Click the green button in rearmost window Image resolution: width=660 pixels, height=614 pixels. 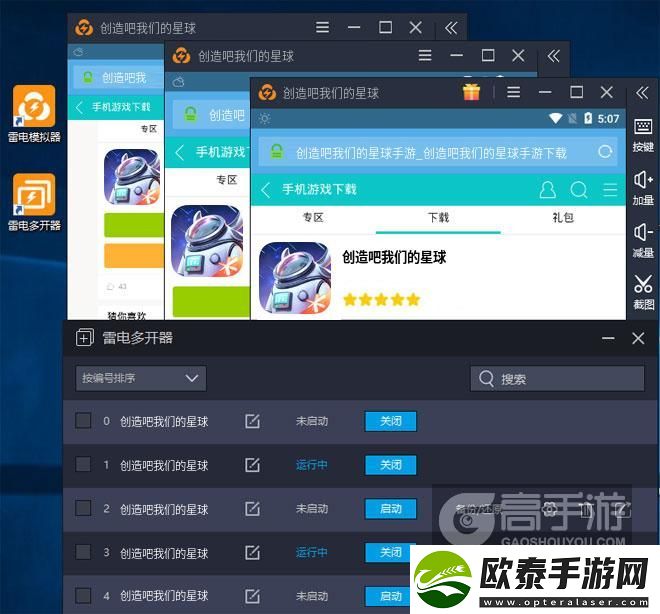(x=134, y=225)
